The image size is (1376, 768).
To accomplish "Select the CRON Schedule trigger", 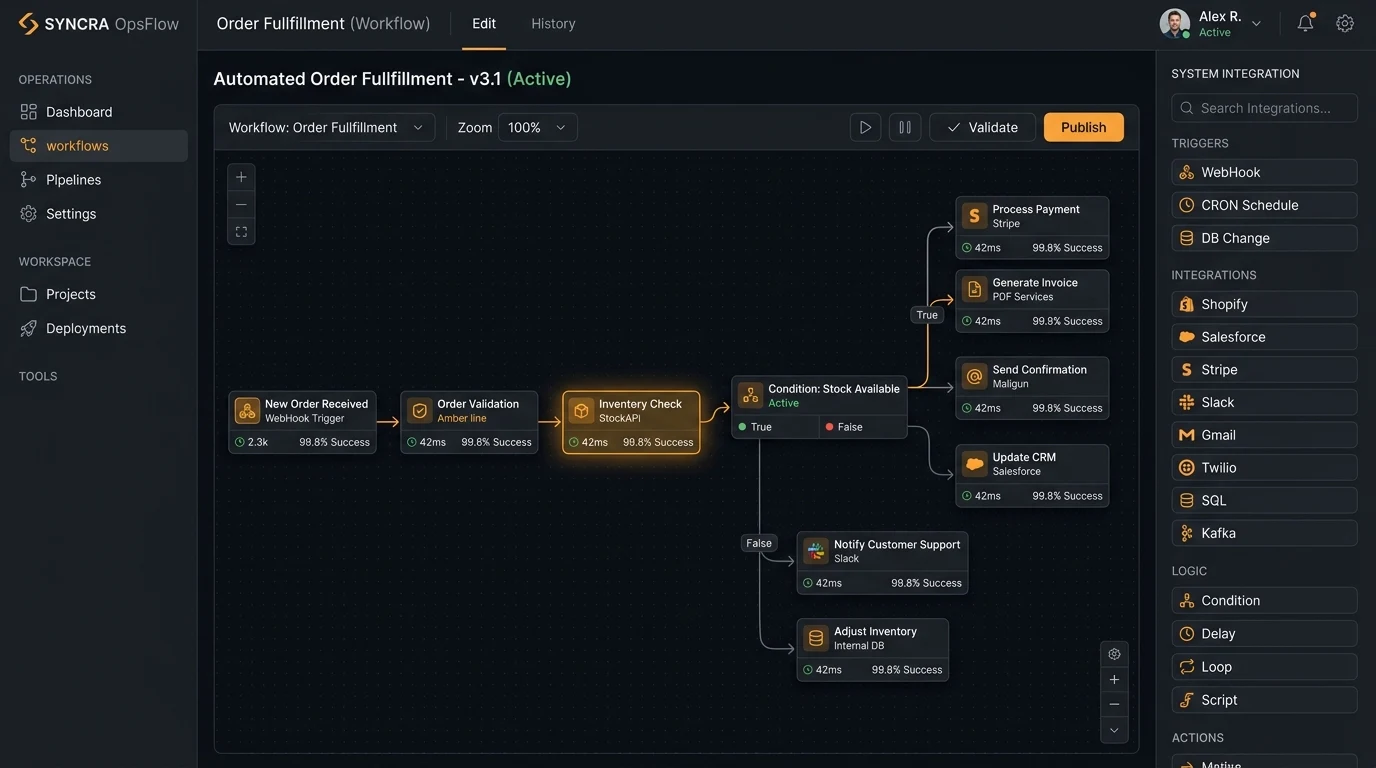I will click(x=1264, y=205).
